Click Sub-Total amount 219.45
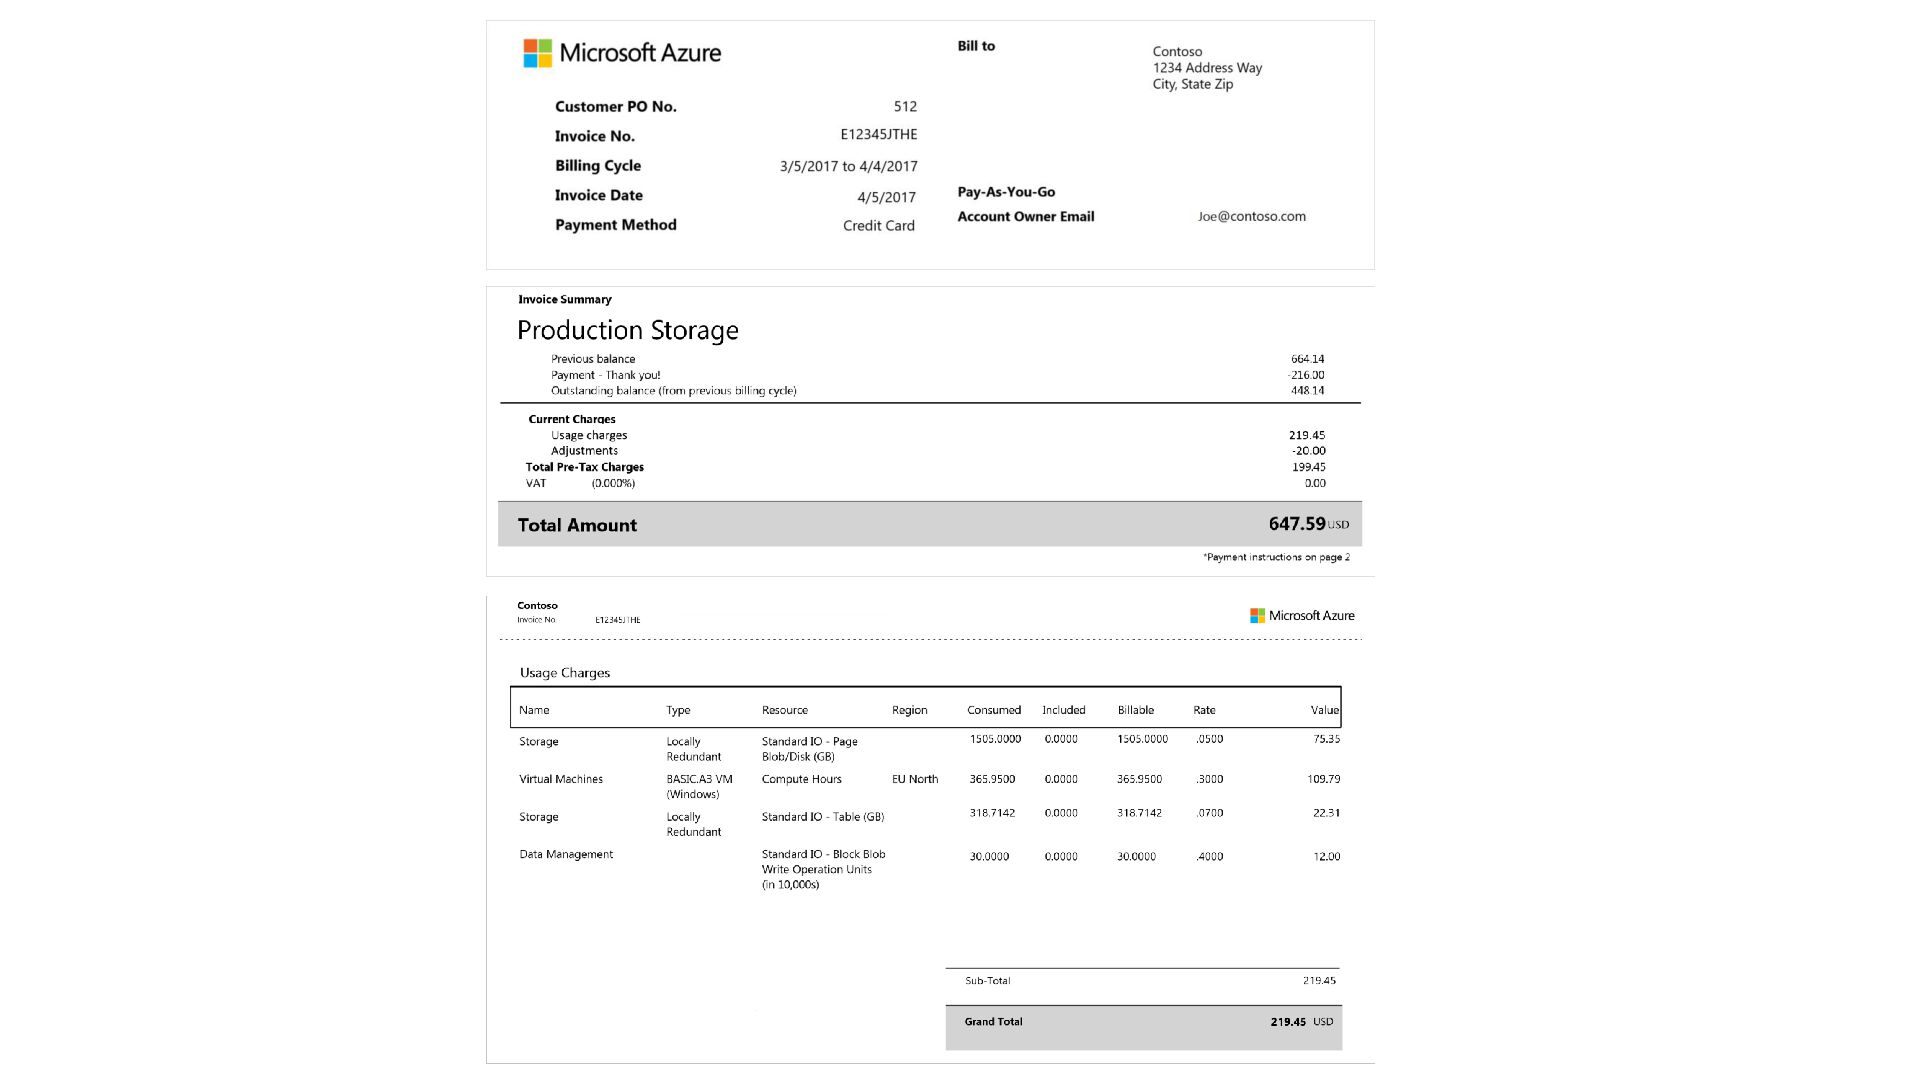Viewport: 1920px width, 1080px height. (x=1319, y=981)
